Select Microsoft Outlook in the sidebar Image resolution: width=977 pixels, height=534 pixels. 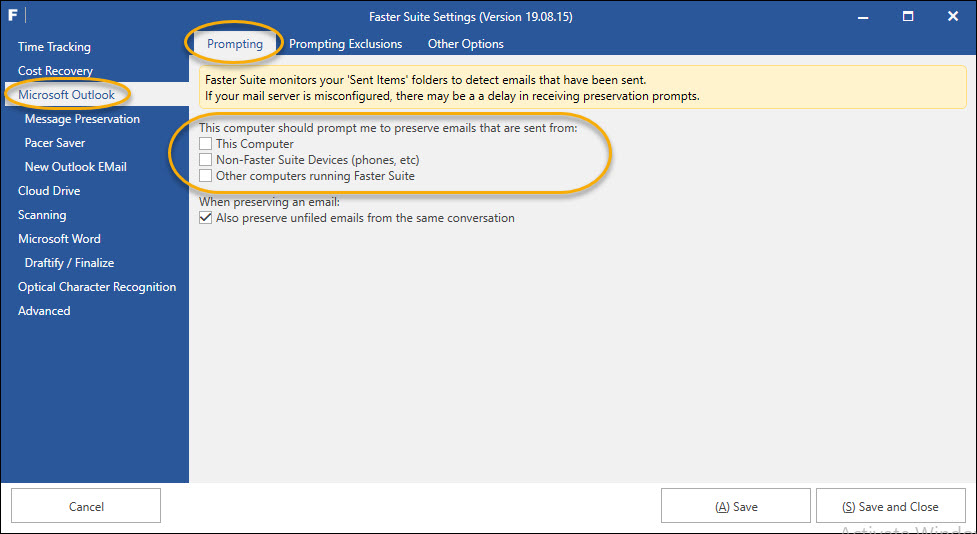pos(66,95)
